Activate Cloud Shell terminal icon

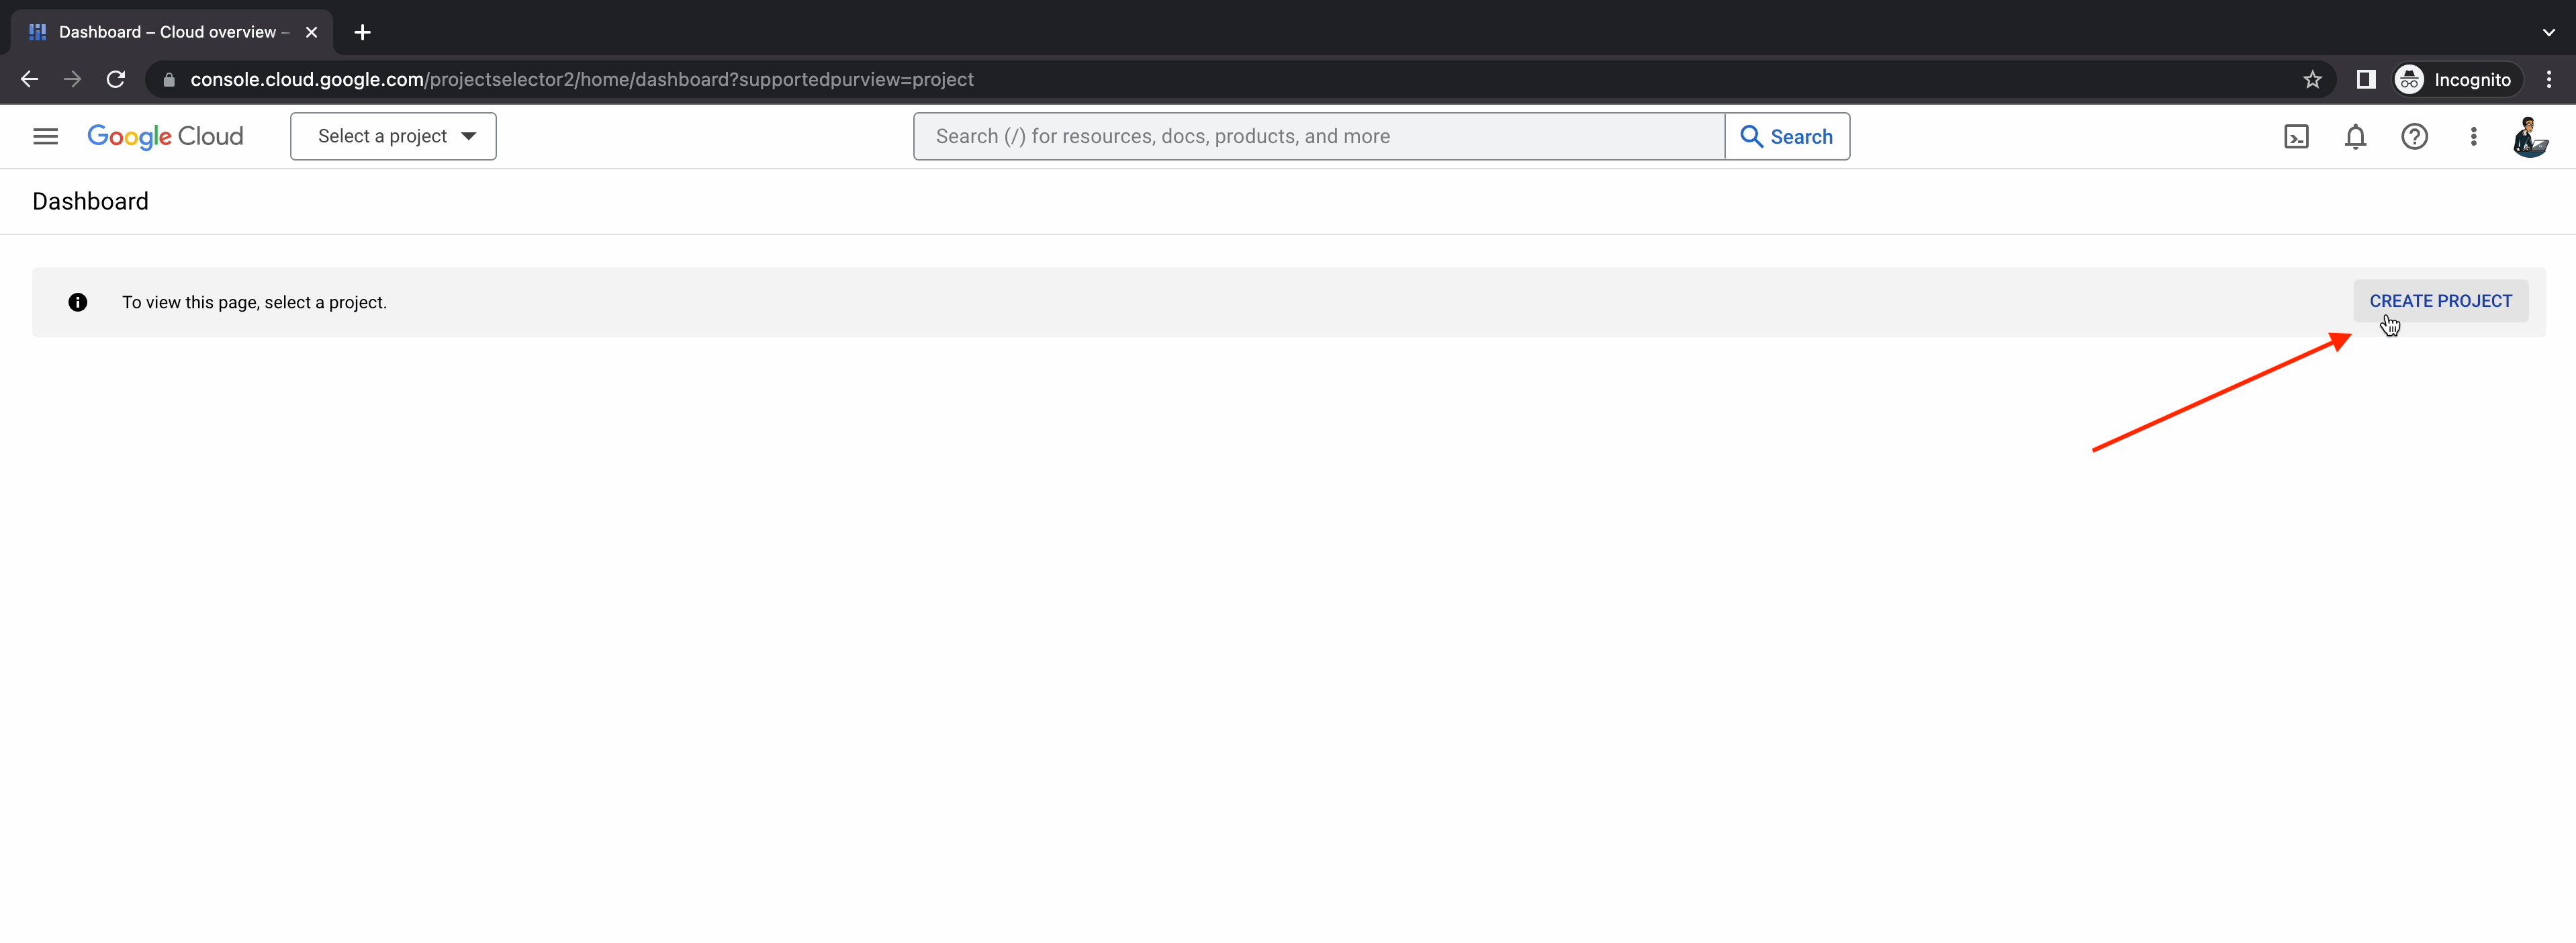[2296, 136]
